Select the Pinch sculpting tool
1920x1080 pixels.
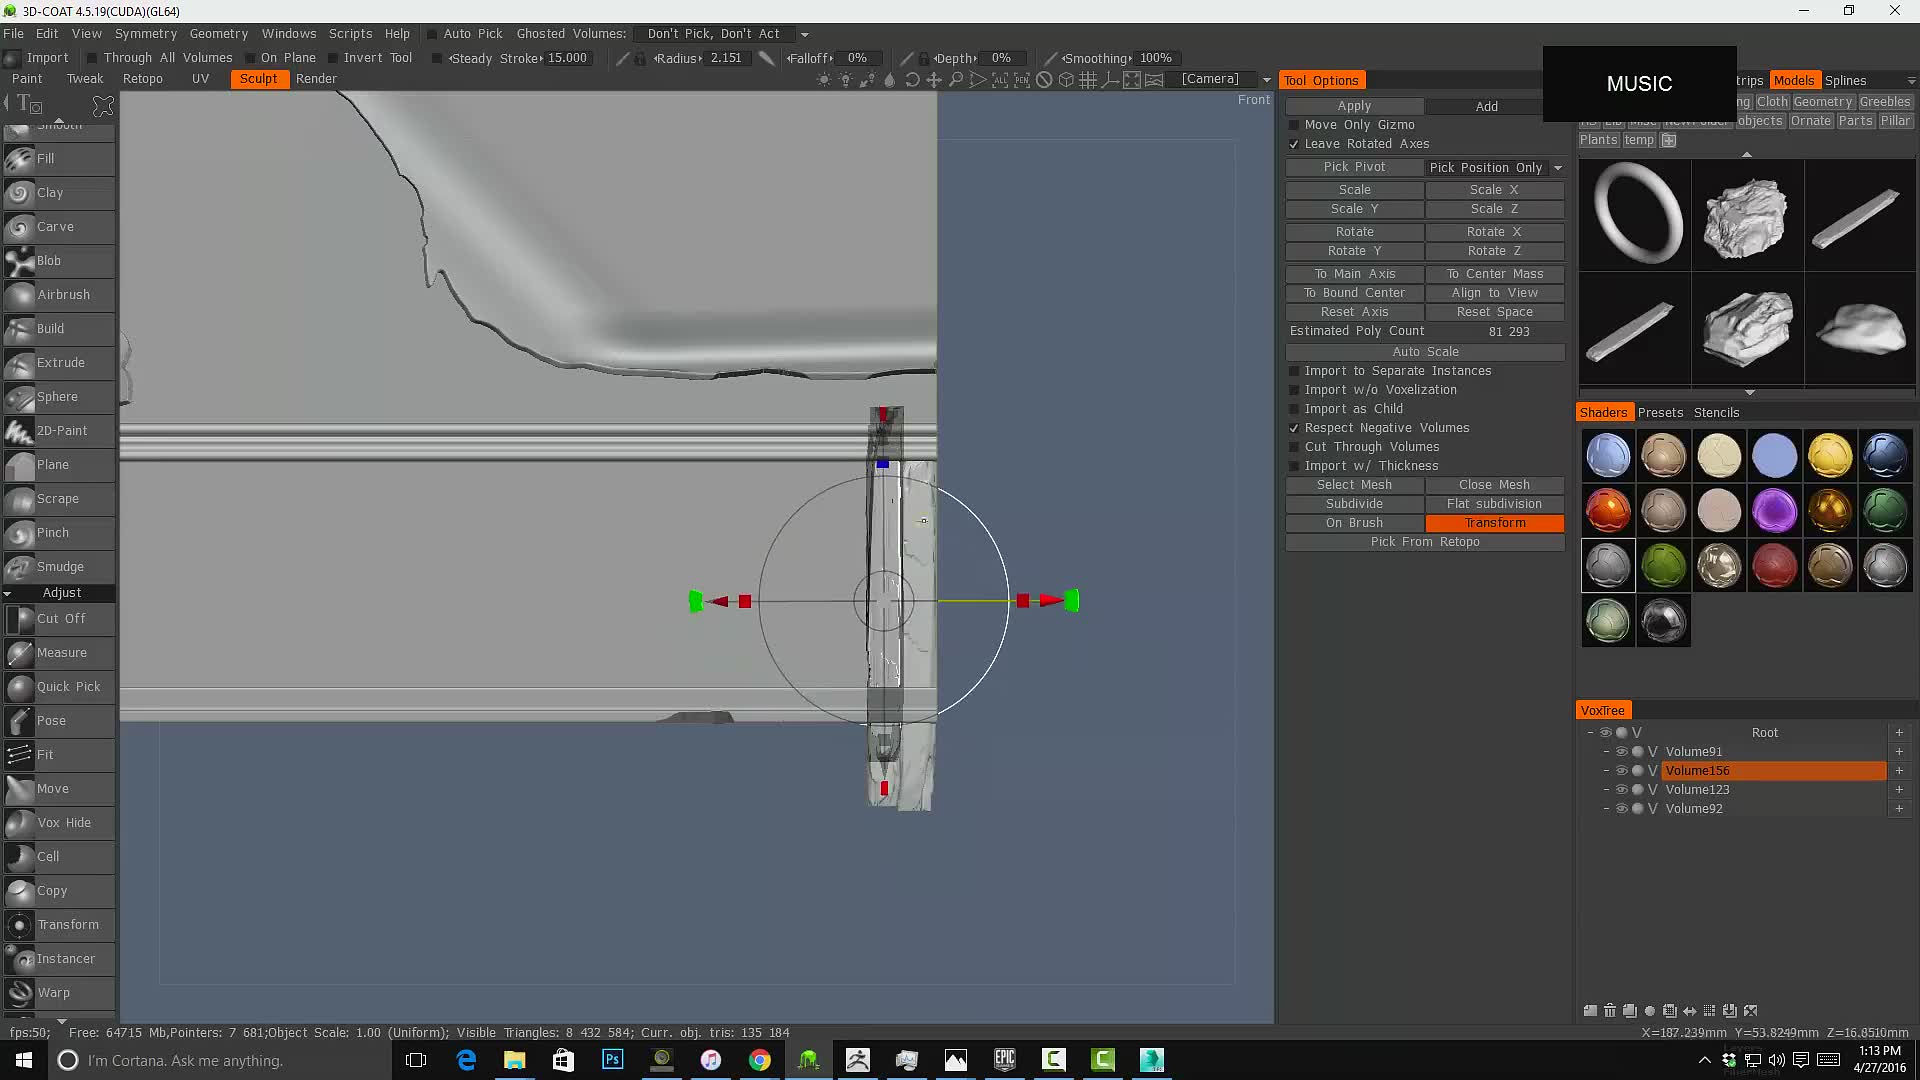pyautogui.click(x=53, y=531)
